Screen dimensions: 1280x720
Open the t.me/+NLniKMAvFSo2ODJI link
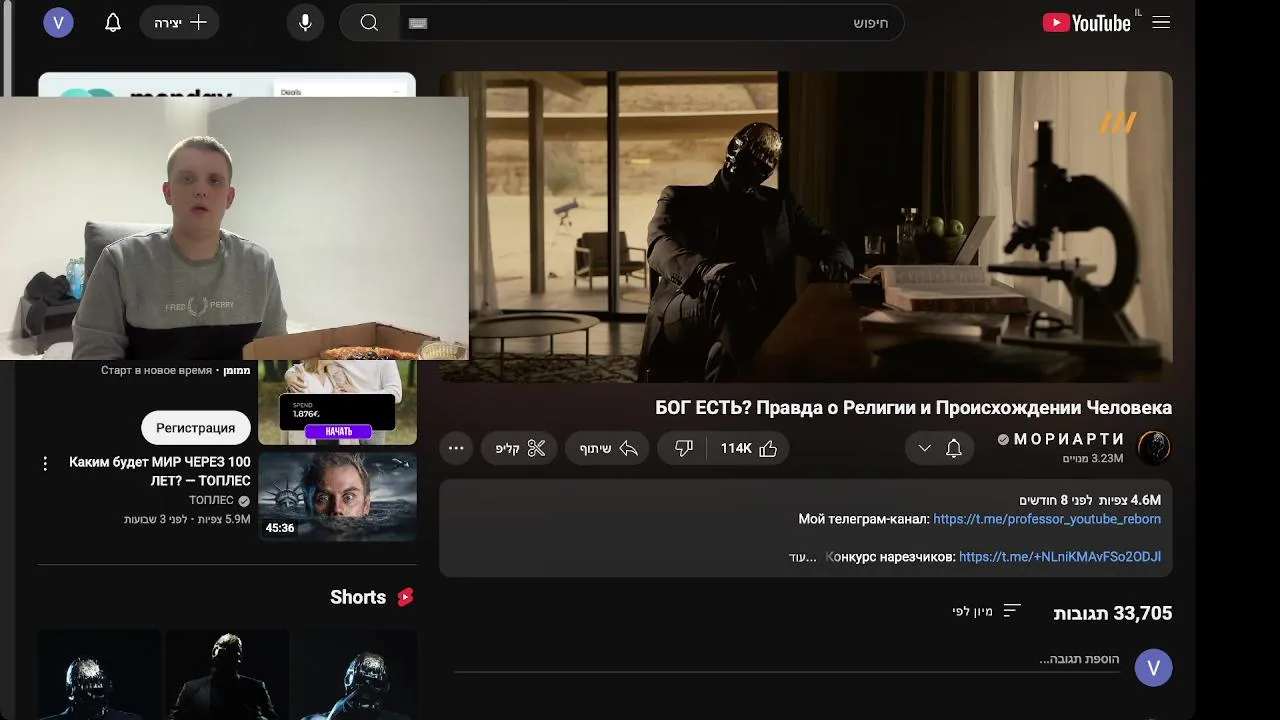1060,556
